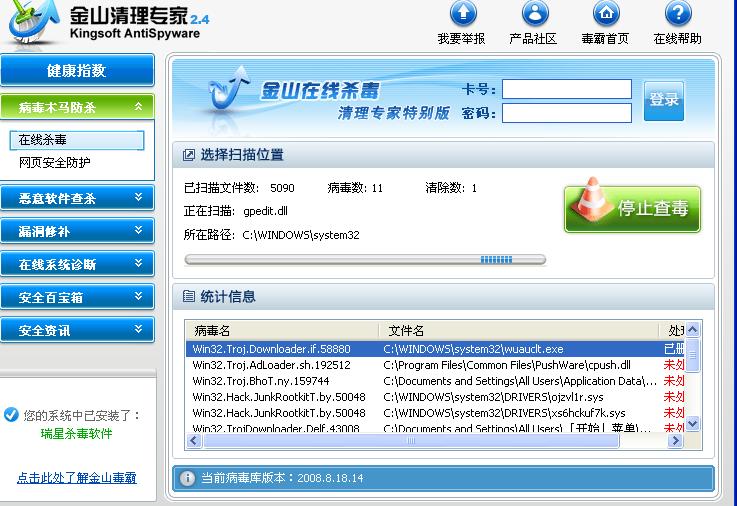Select the 在线杀毒 menu item
The width and height of the screenshot is (737, 506).
(77, 140)
